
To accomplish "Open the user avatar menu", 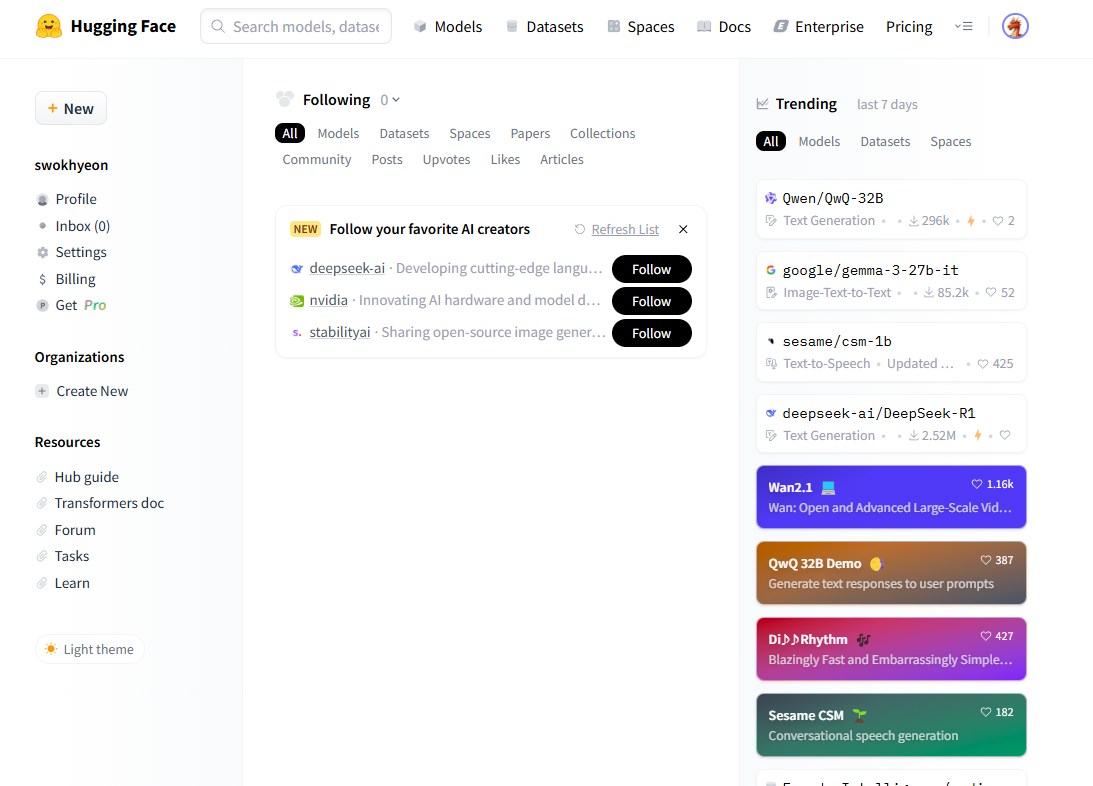I will coord(1015,26).
